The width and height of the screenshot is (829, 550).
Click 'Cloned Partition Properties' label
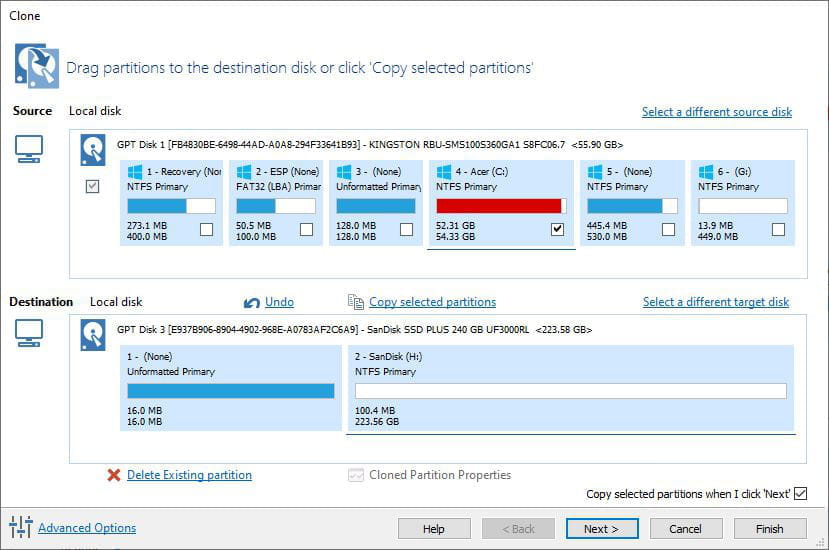tap(440, 475)
